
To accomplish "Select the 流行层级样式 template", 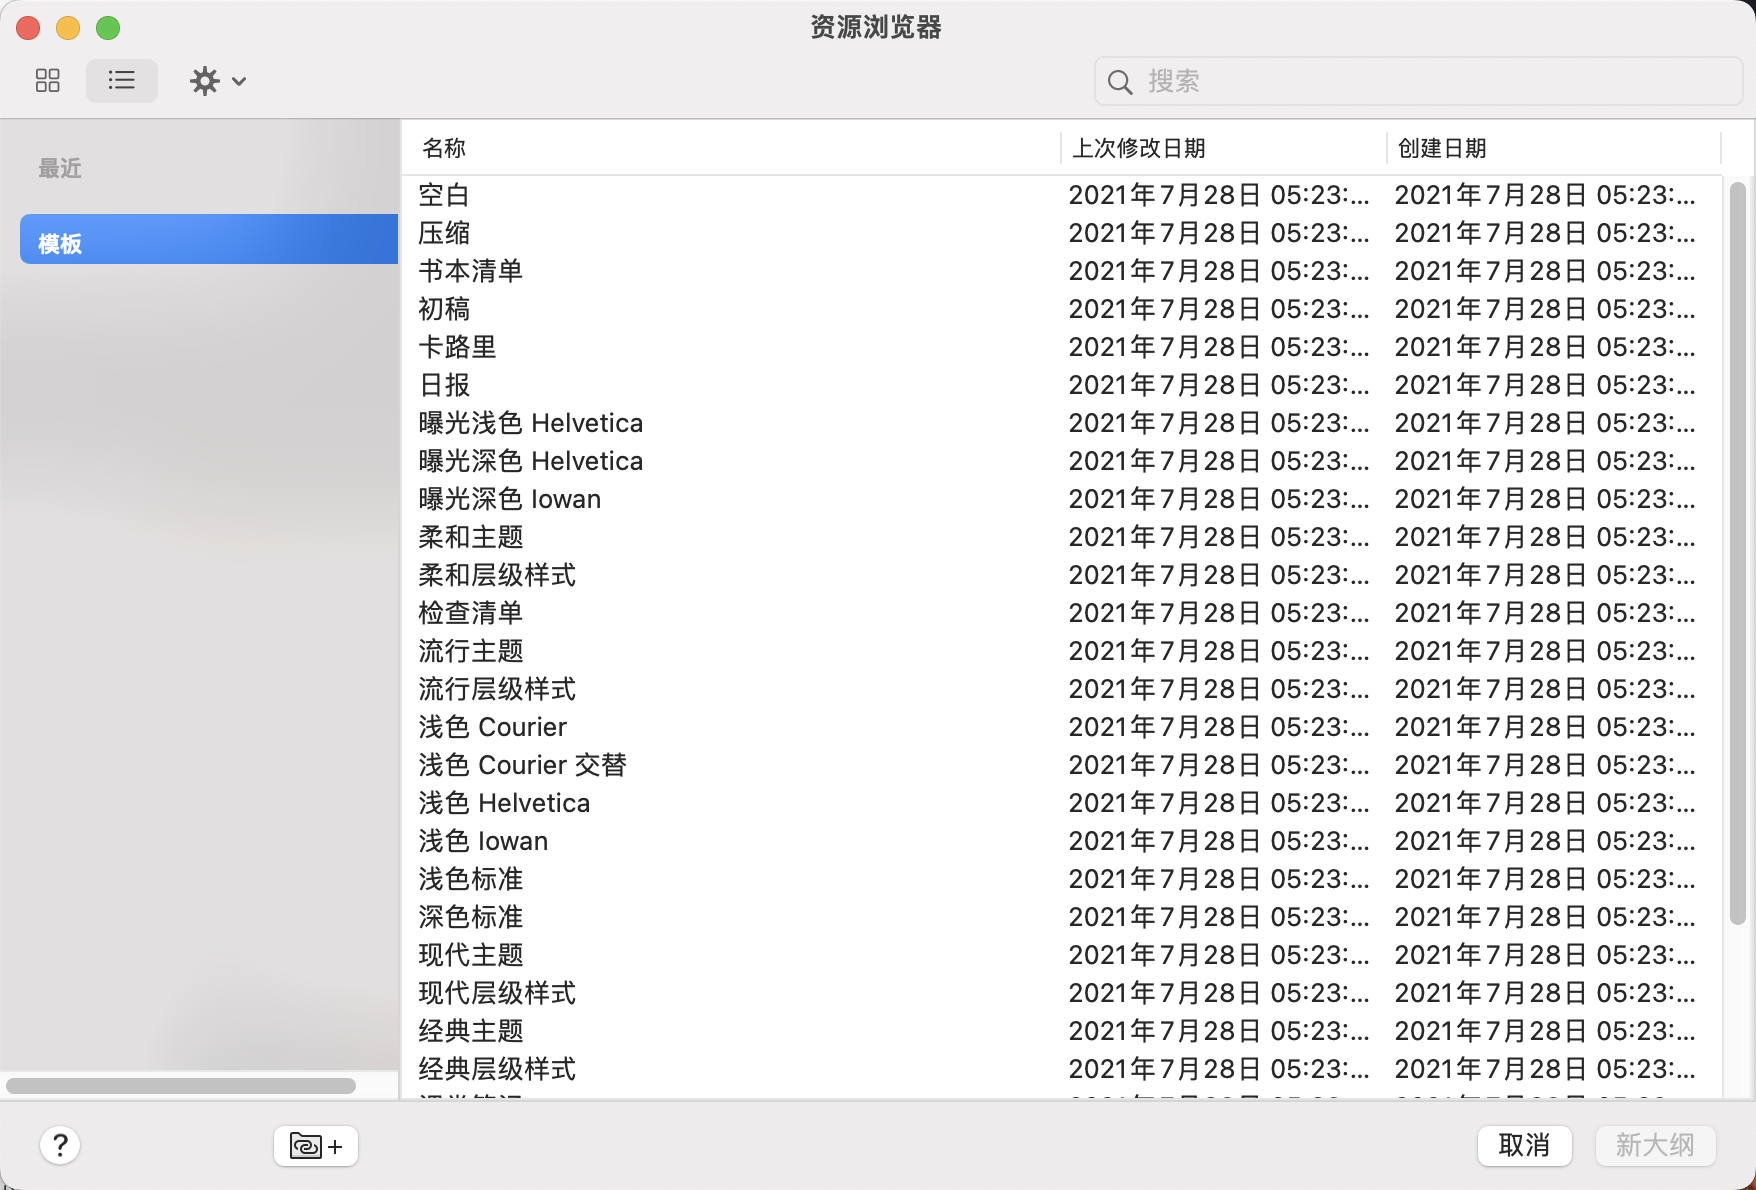I will pyautogui.click(x=1062, y=689).
